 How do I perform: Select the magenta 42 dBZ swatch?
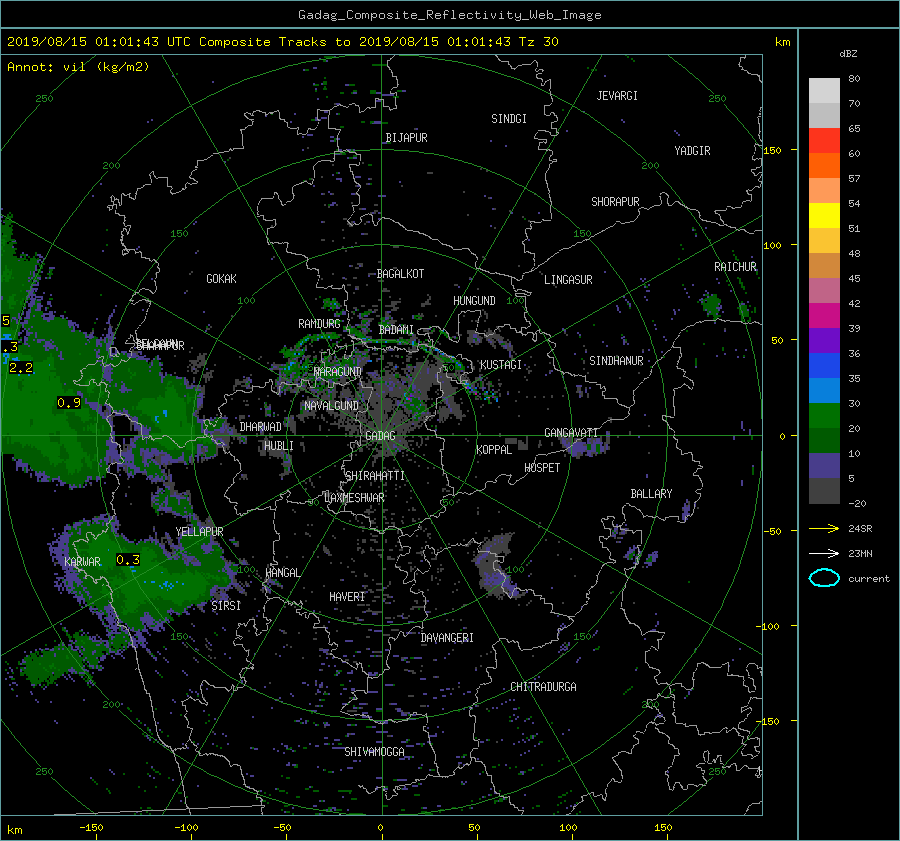[824, 315]
